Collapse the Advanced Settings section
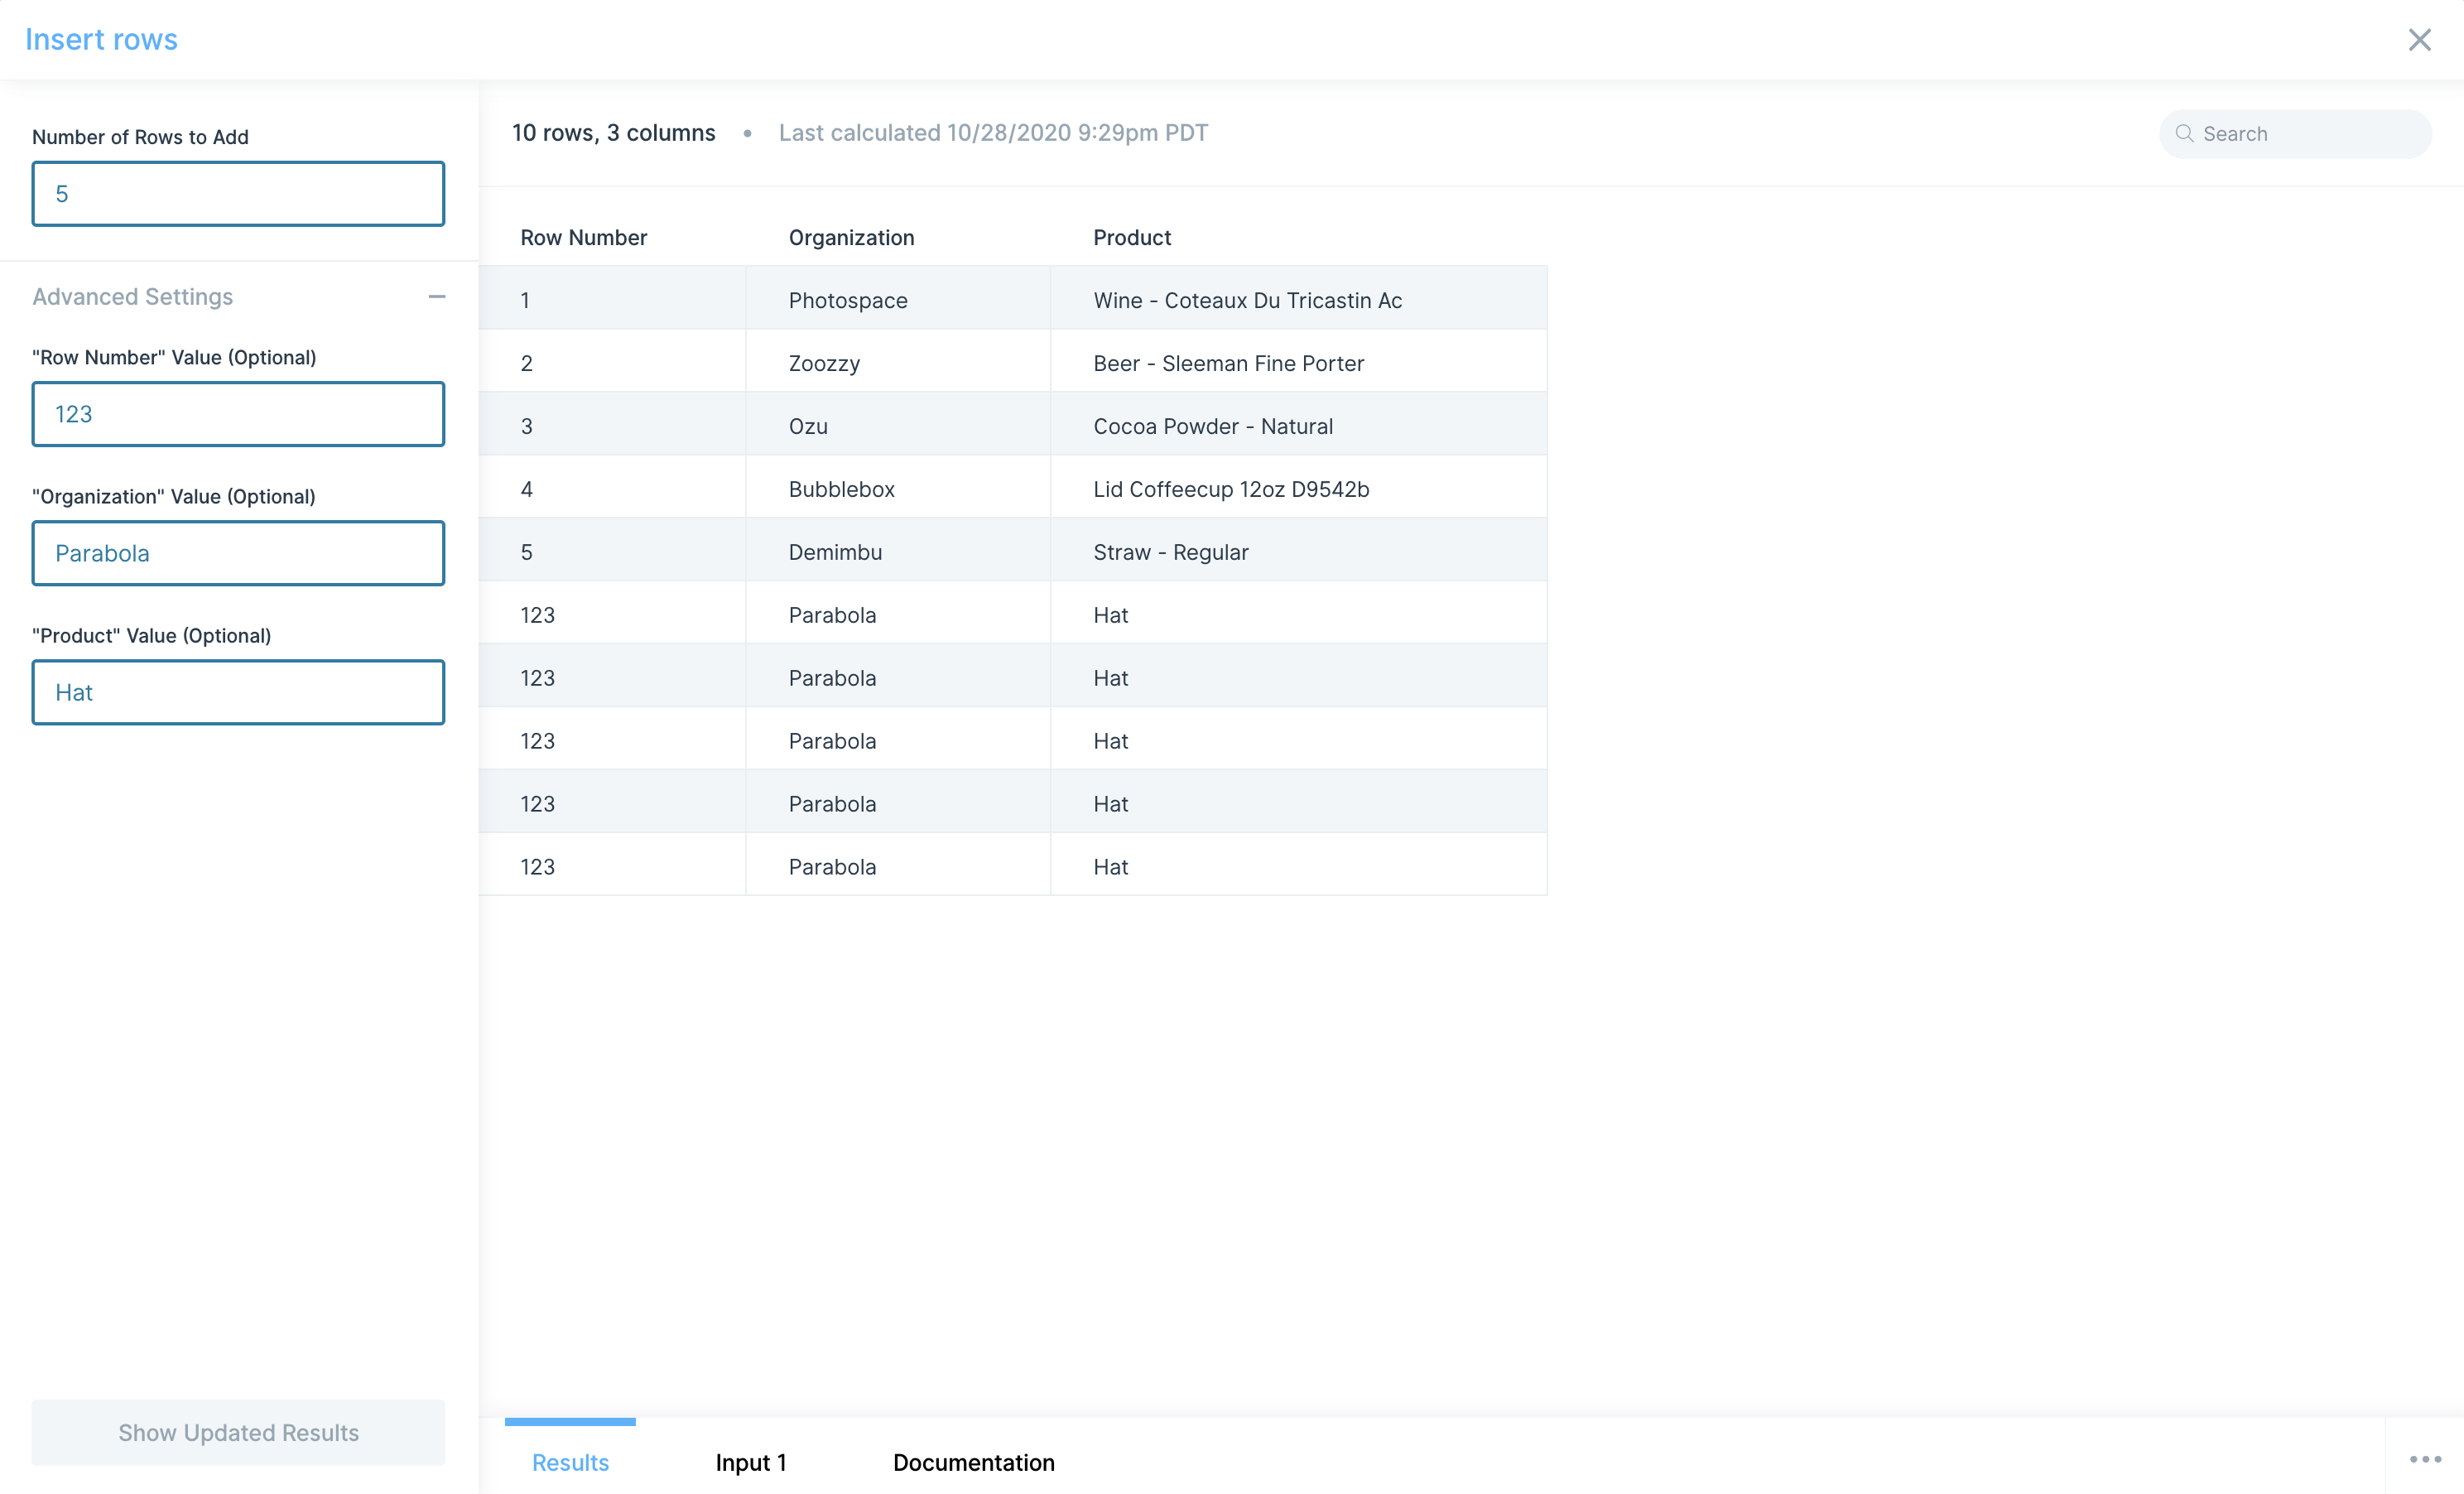Viewport: 2464px width, 1494px height. [437, 297]
